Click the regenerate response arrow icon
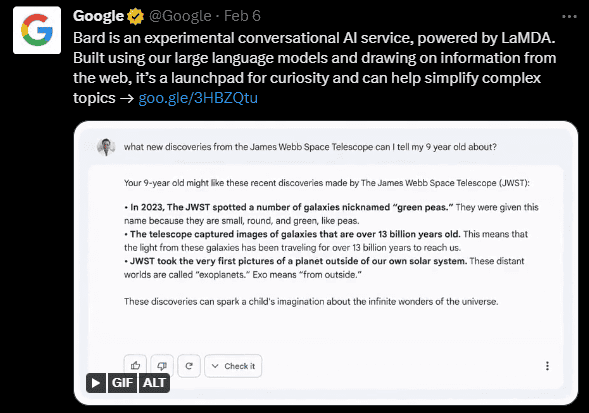 pyautogui.click(x=189, y=366)
